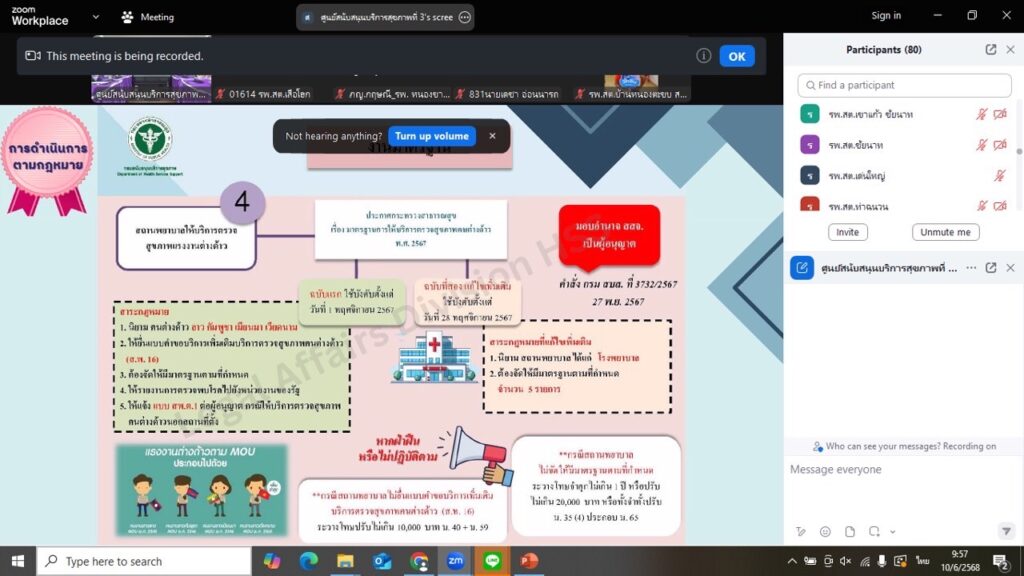Click the Find a participant search field
1024x576 pixels.
904,85
